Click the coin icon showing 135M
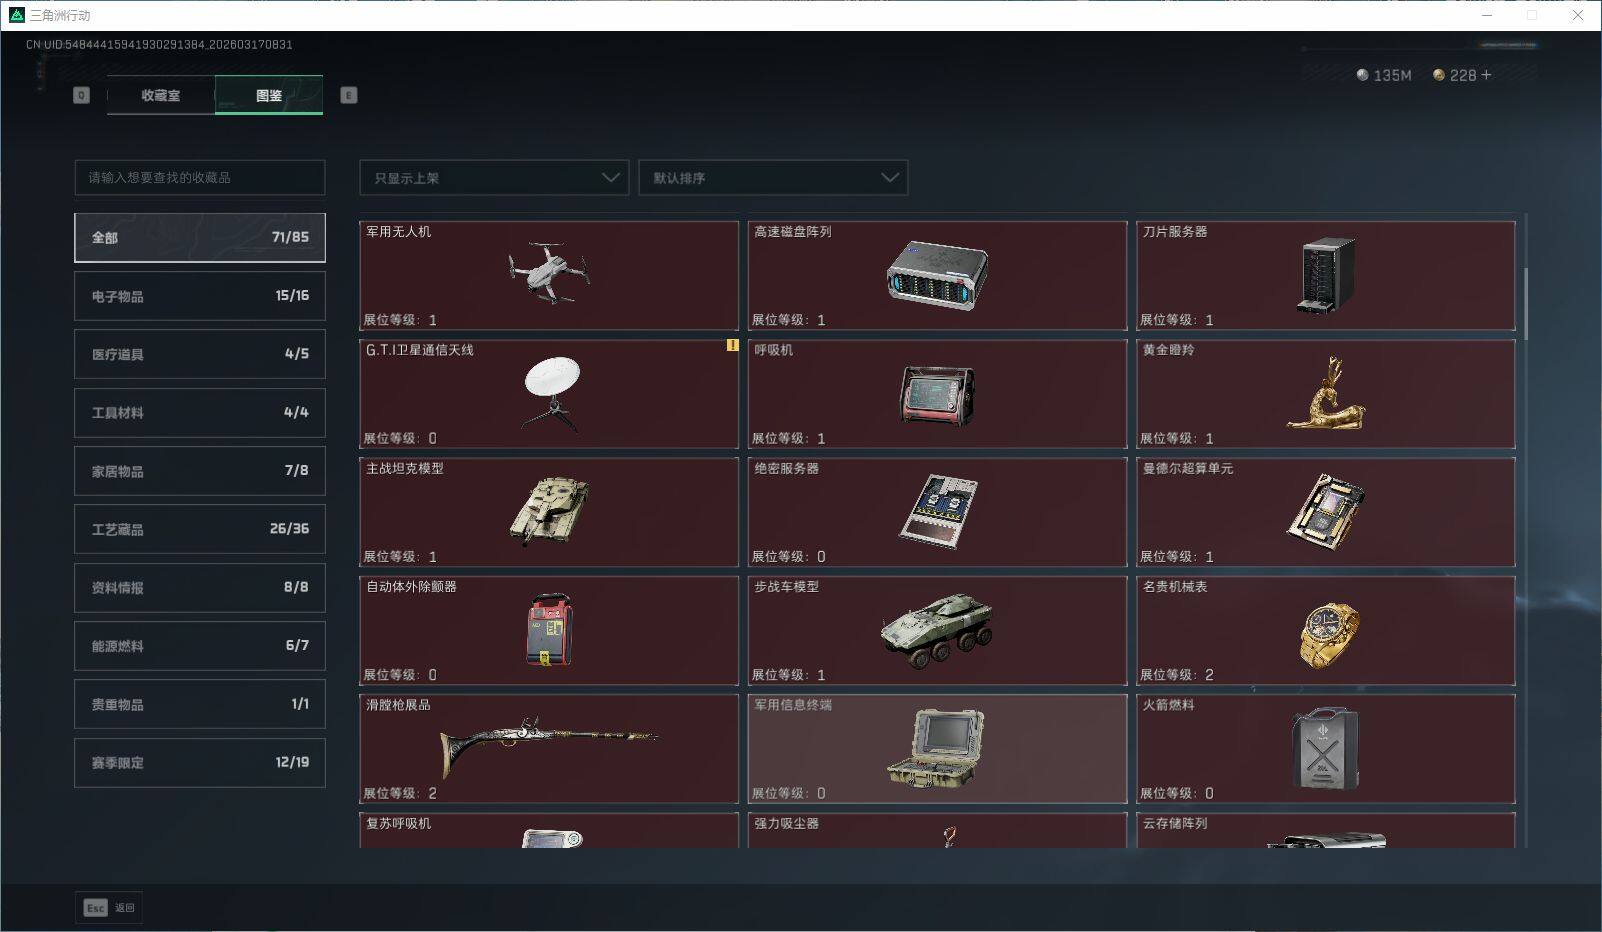 tap(1360, 74)
